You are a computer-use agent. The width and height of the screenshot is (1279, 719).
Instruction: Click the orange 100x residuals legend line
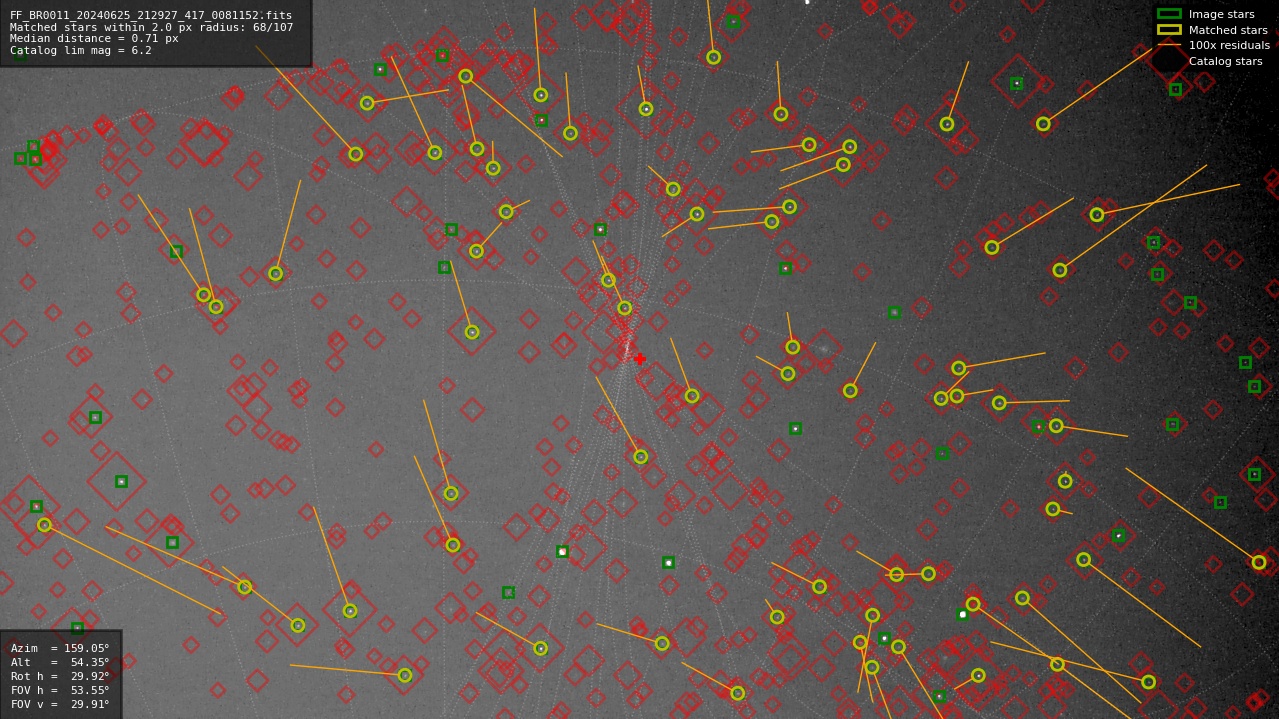click(x=1169, y=45)
